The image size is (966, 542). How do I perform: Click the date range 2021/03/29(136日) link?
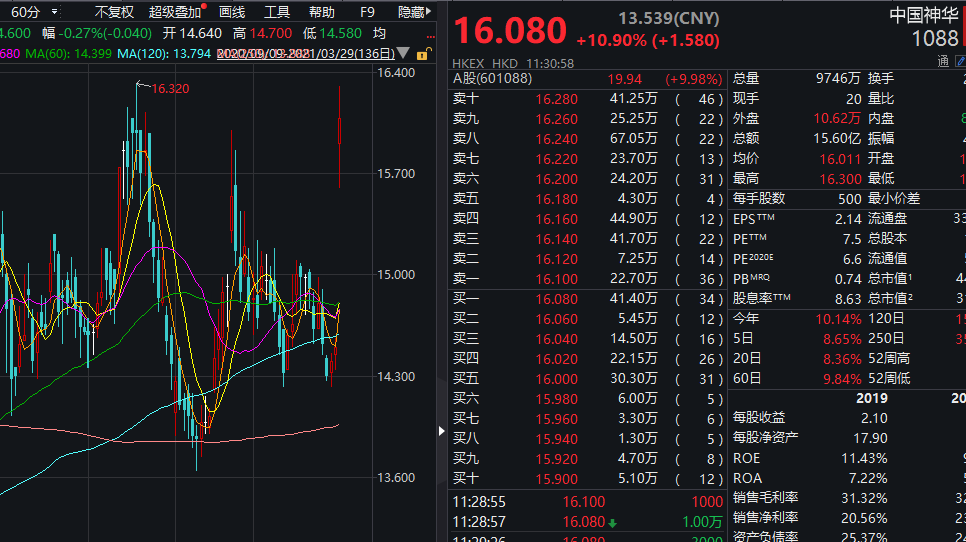(306, 54)
